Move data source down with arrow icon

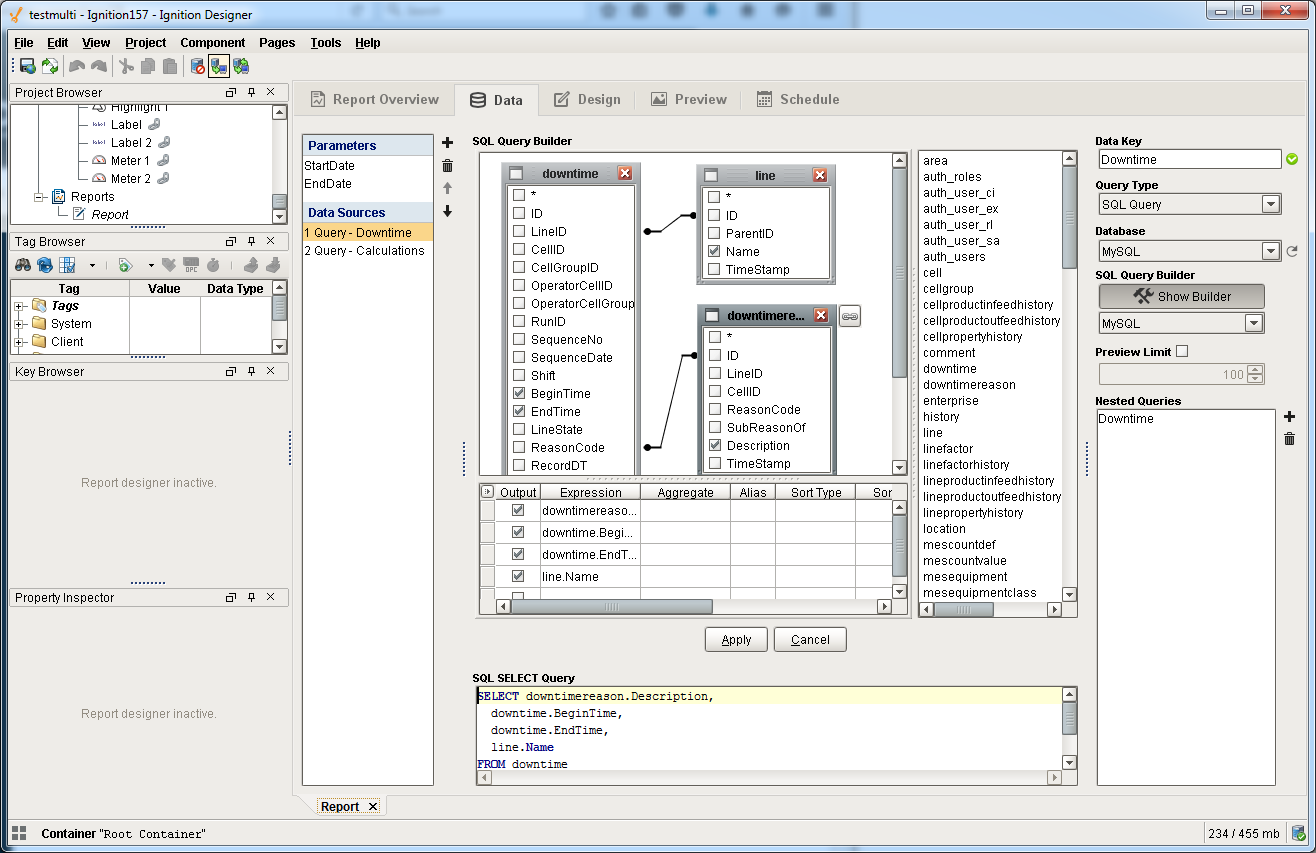[447, 211]
